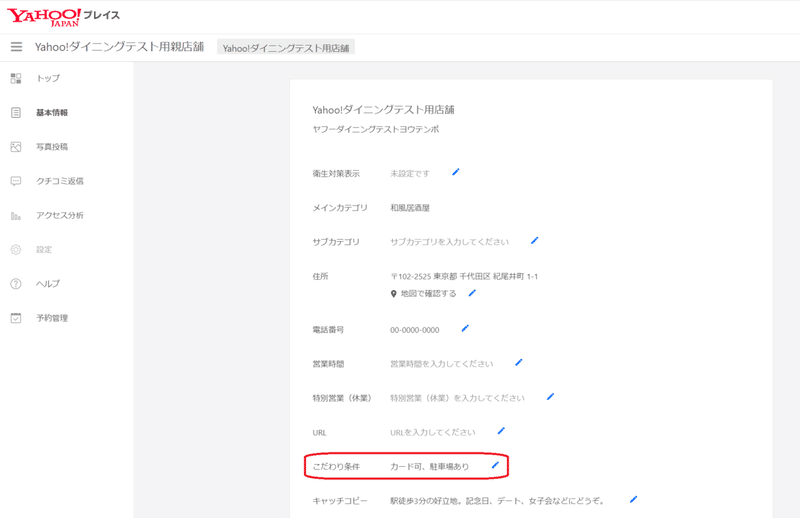The height and width of the screenshot is (518, 800).
Task: Edit サブカテゴリ with pencil icon
Action: [534, 240]
